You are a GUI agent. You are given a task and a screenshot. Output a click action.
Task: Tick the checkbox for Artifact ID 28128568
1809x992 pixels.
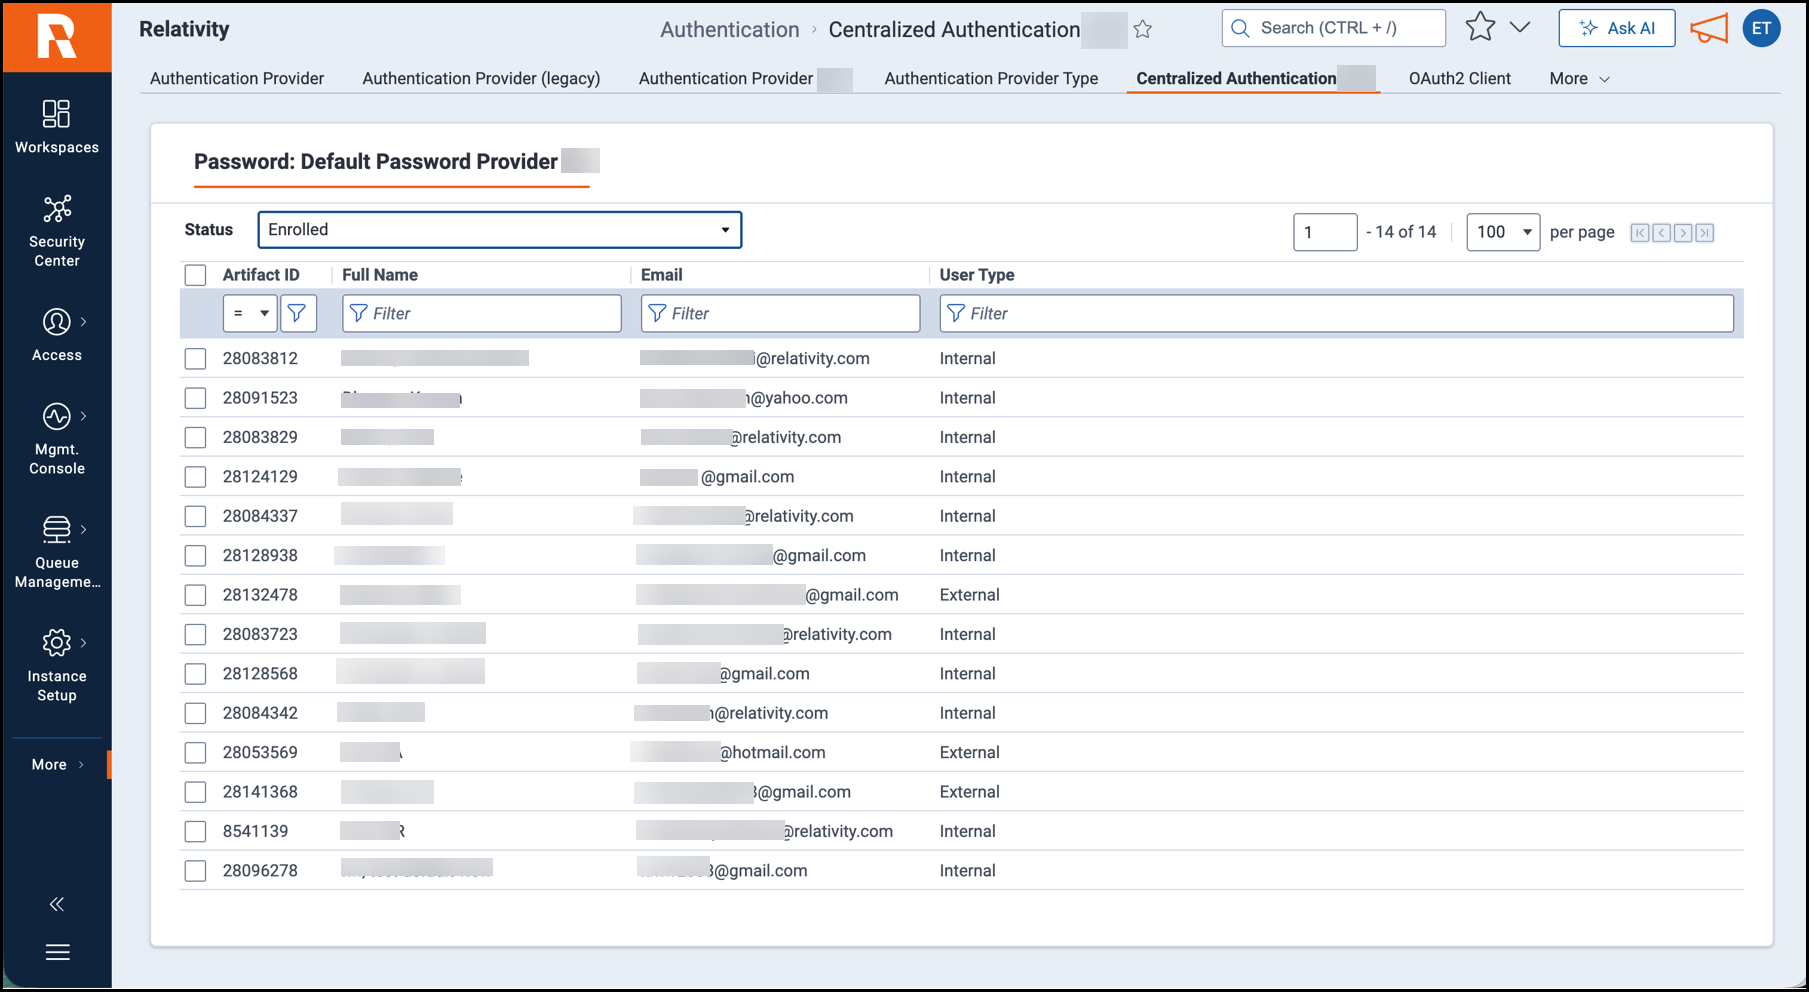coord(196,674)
